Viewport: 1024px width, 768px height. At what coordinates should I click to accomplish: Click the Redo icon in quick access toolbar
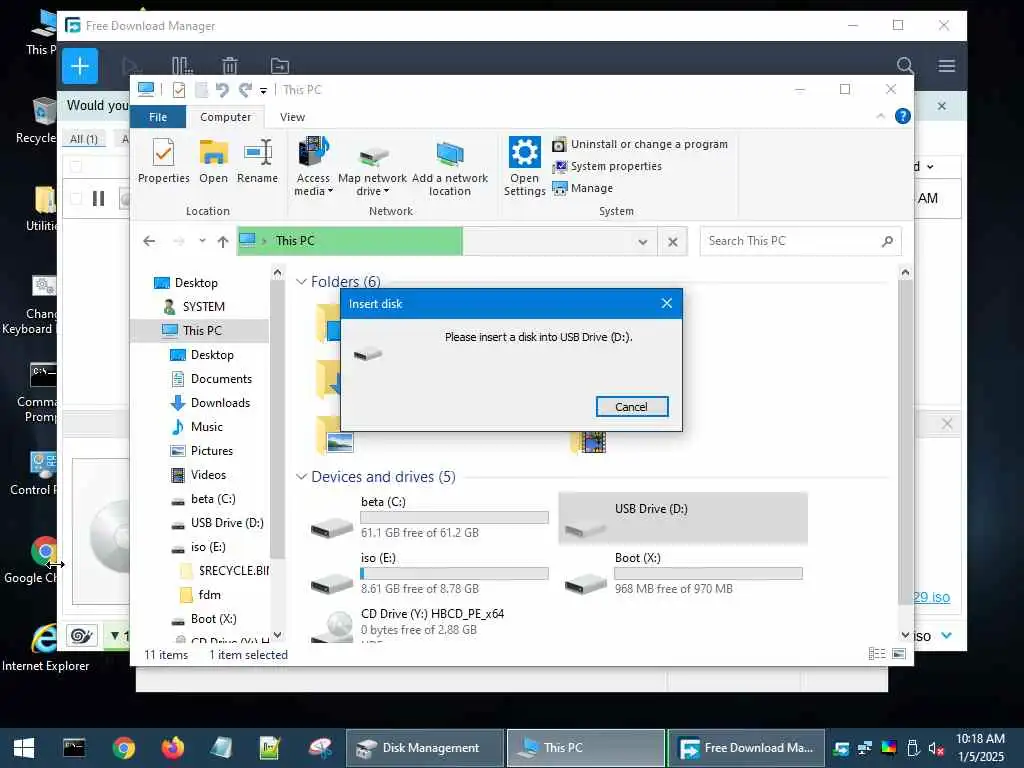point(246,90)
